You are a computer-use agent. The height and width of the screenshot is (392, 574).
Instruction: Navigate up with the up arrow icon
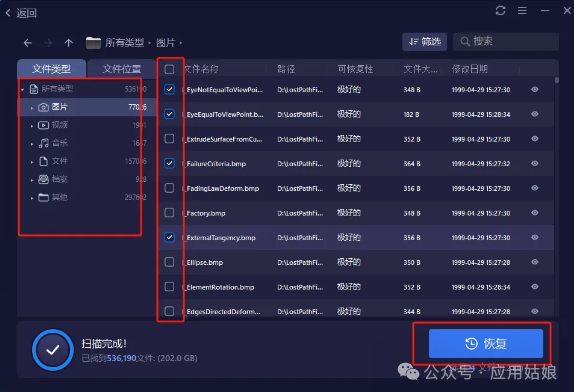(x=68, y=43)
